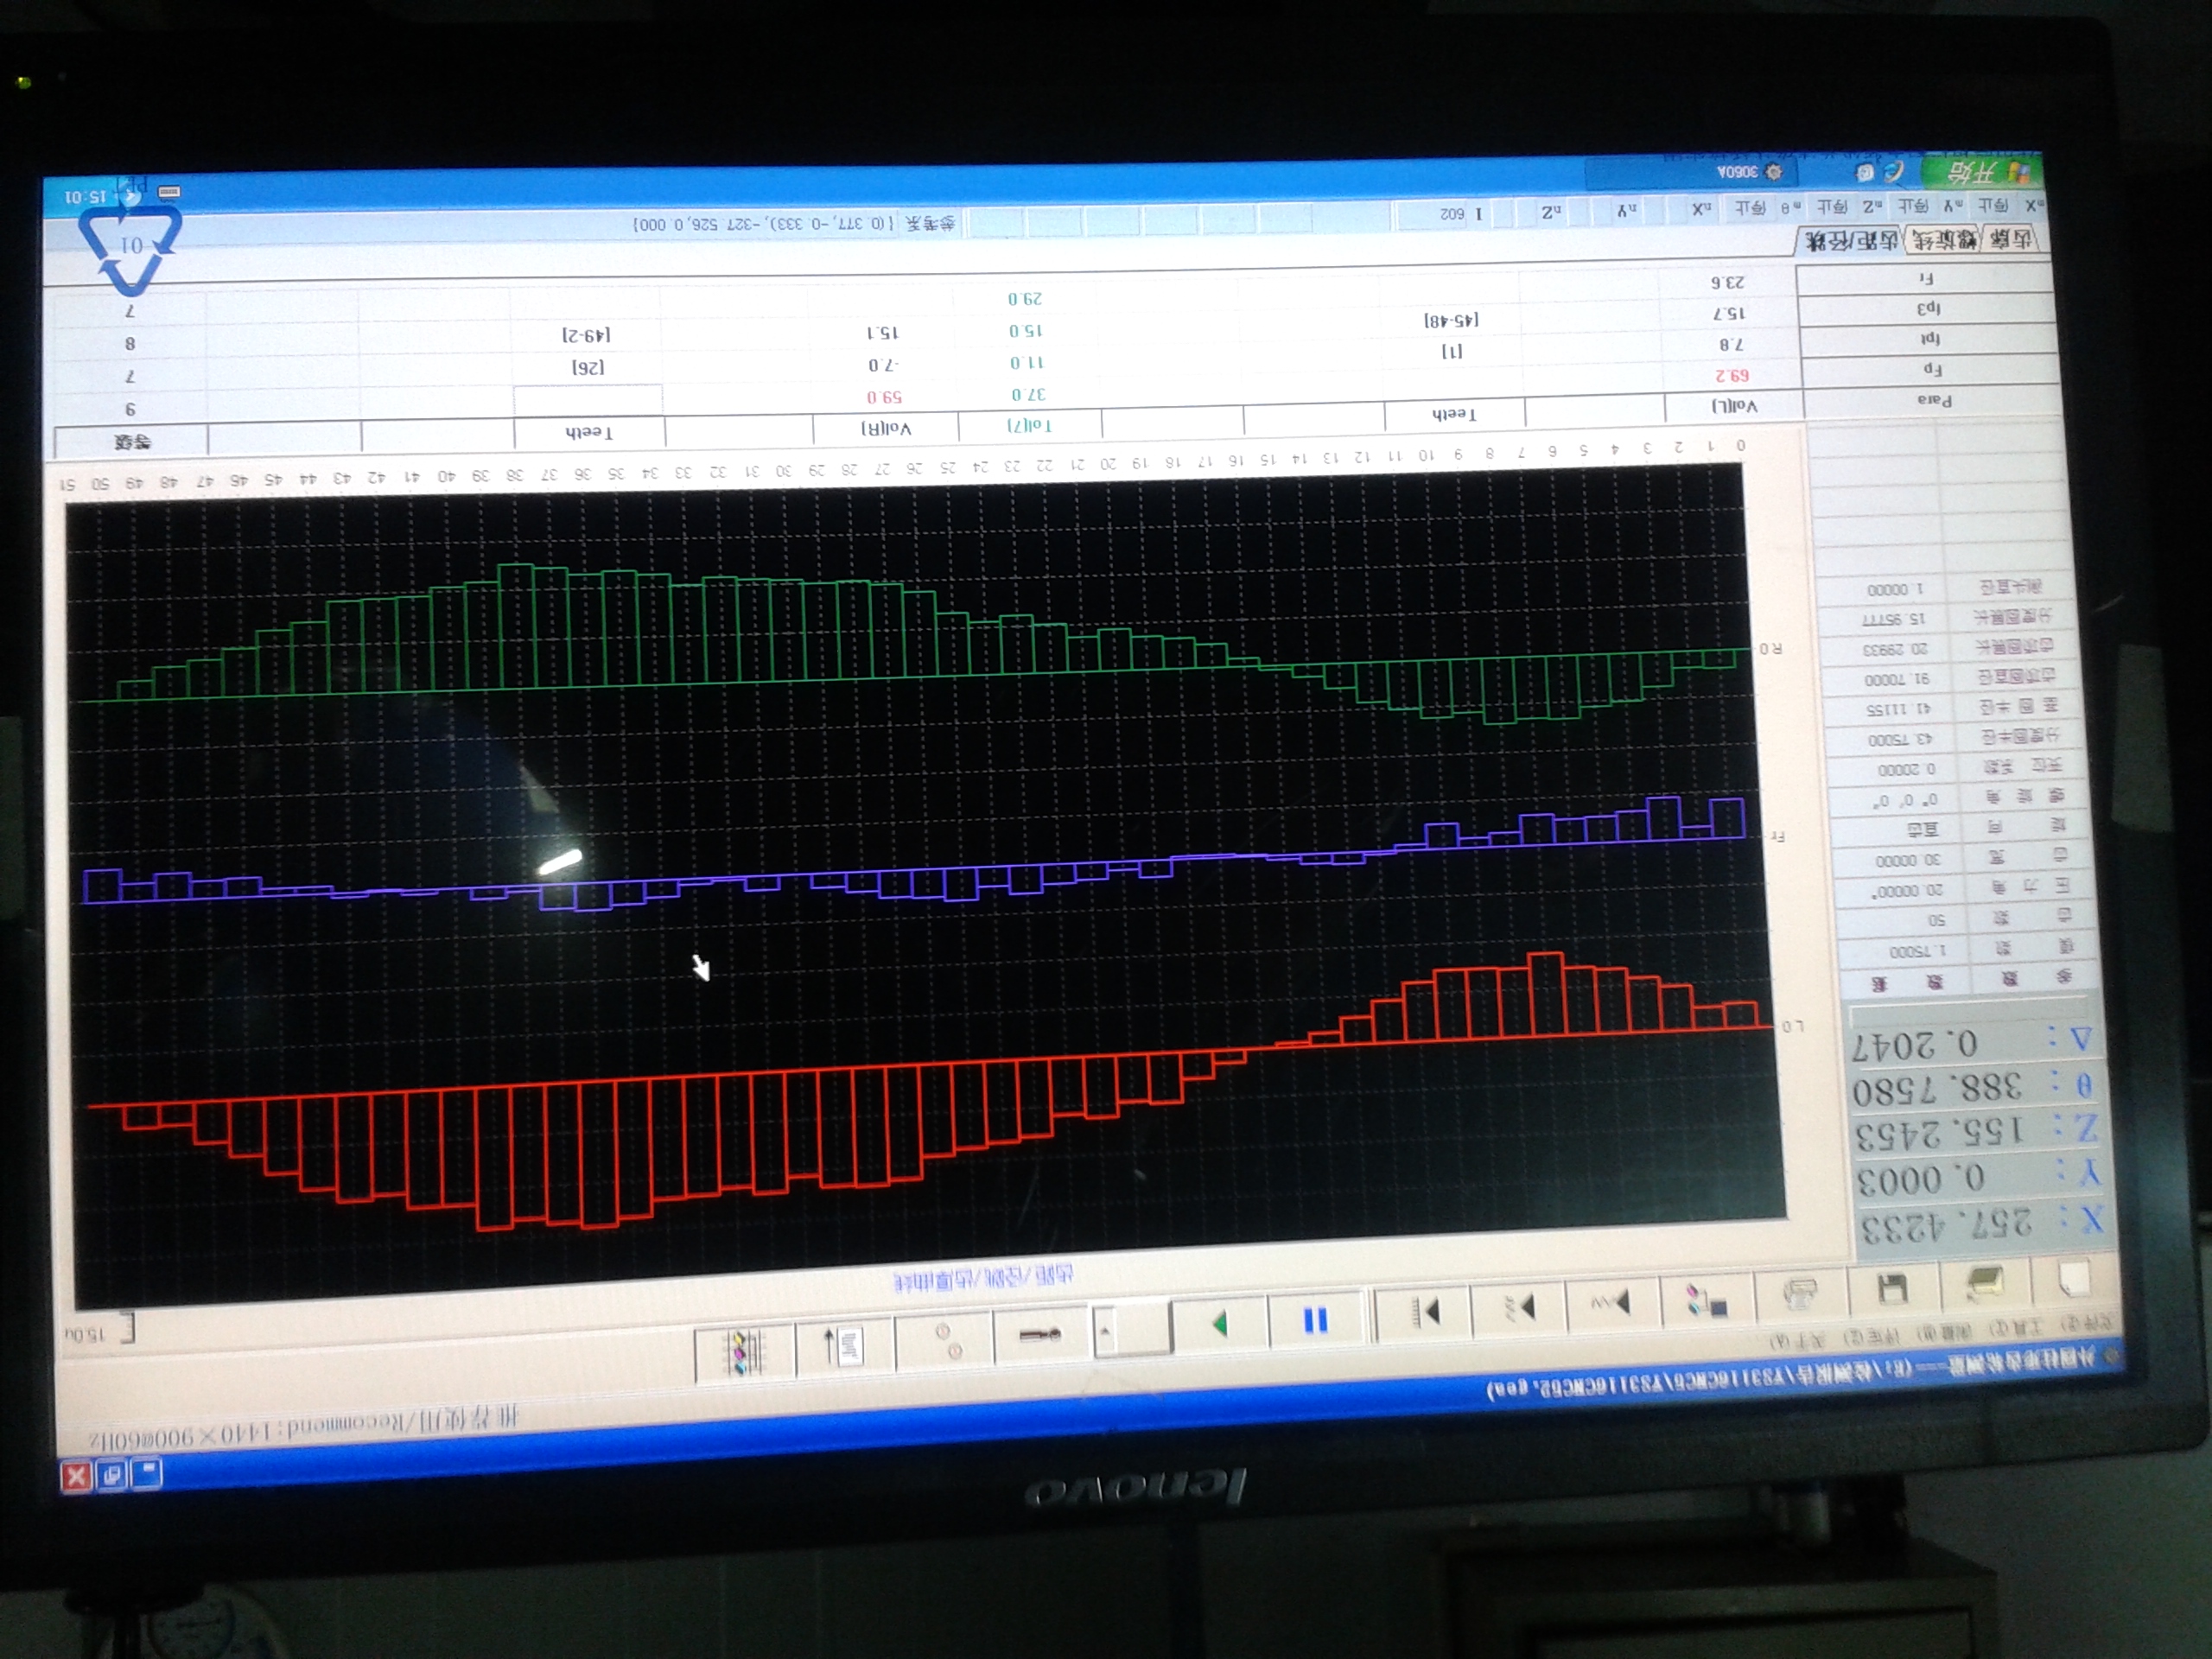The height and width of the screenshot is (1659, 2212).
Task: Click the floppy disk save icon
Action: click(1892, 1289)
